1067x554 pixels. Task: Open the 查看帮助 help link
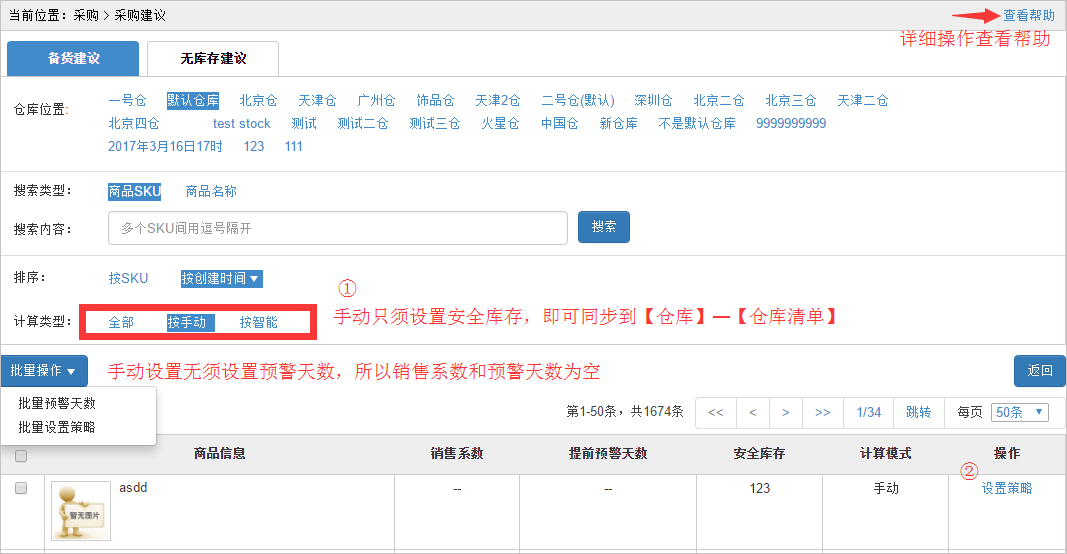pos(1028,16)
